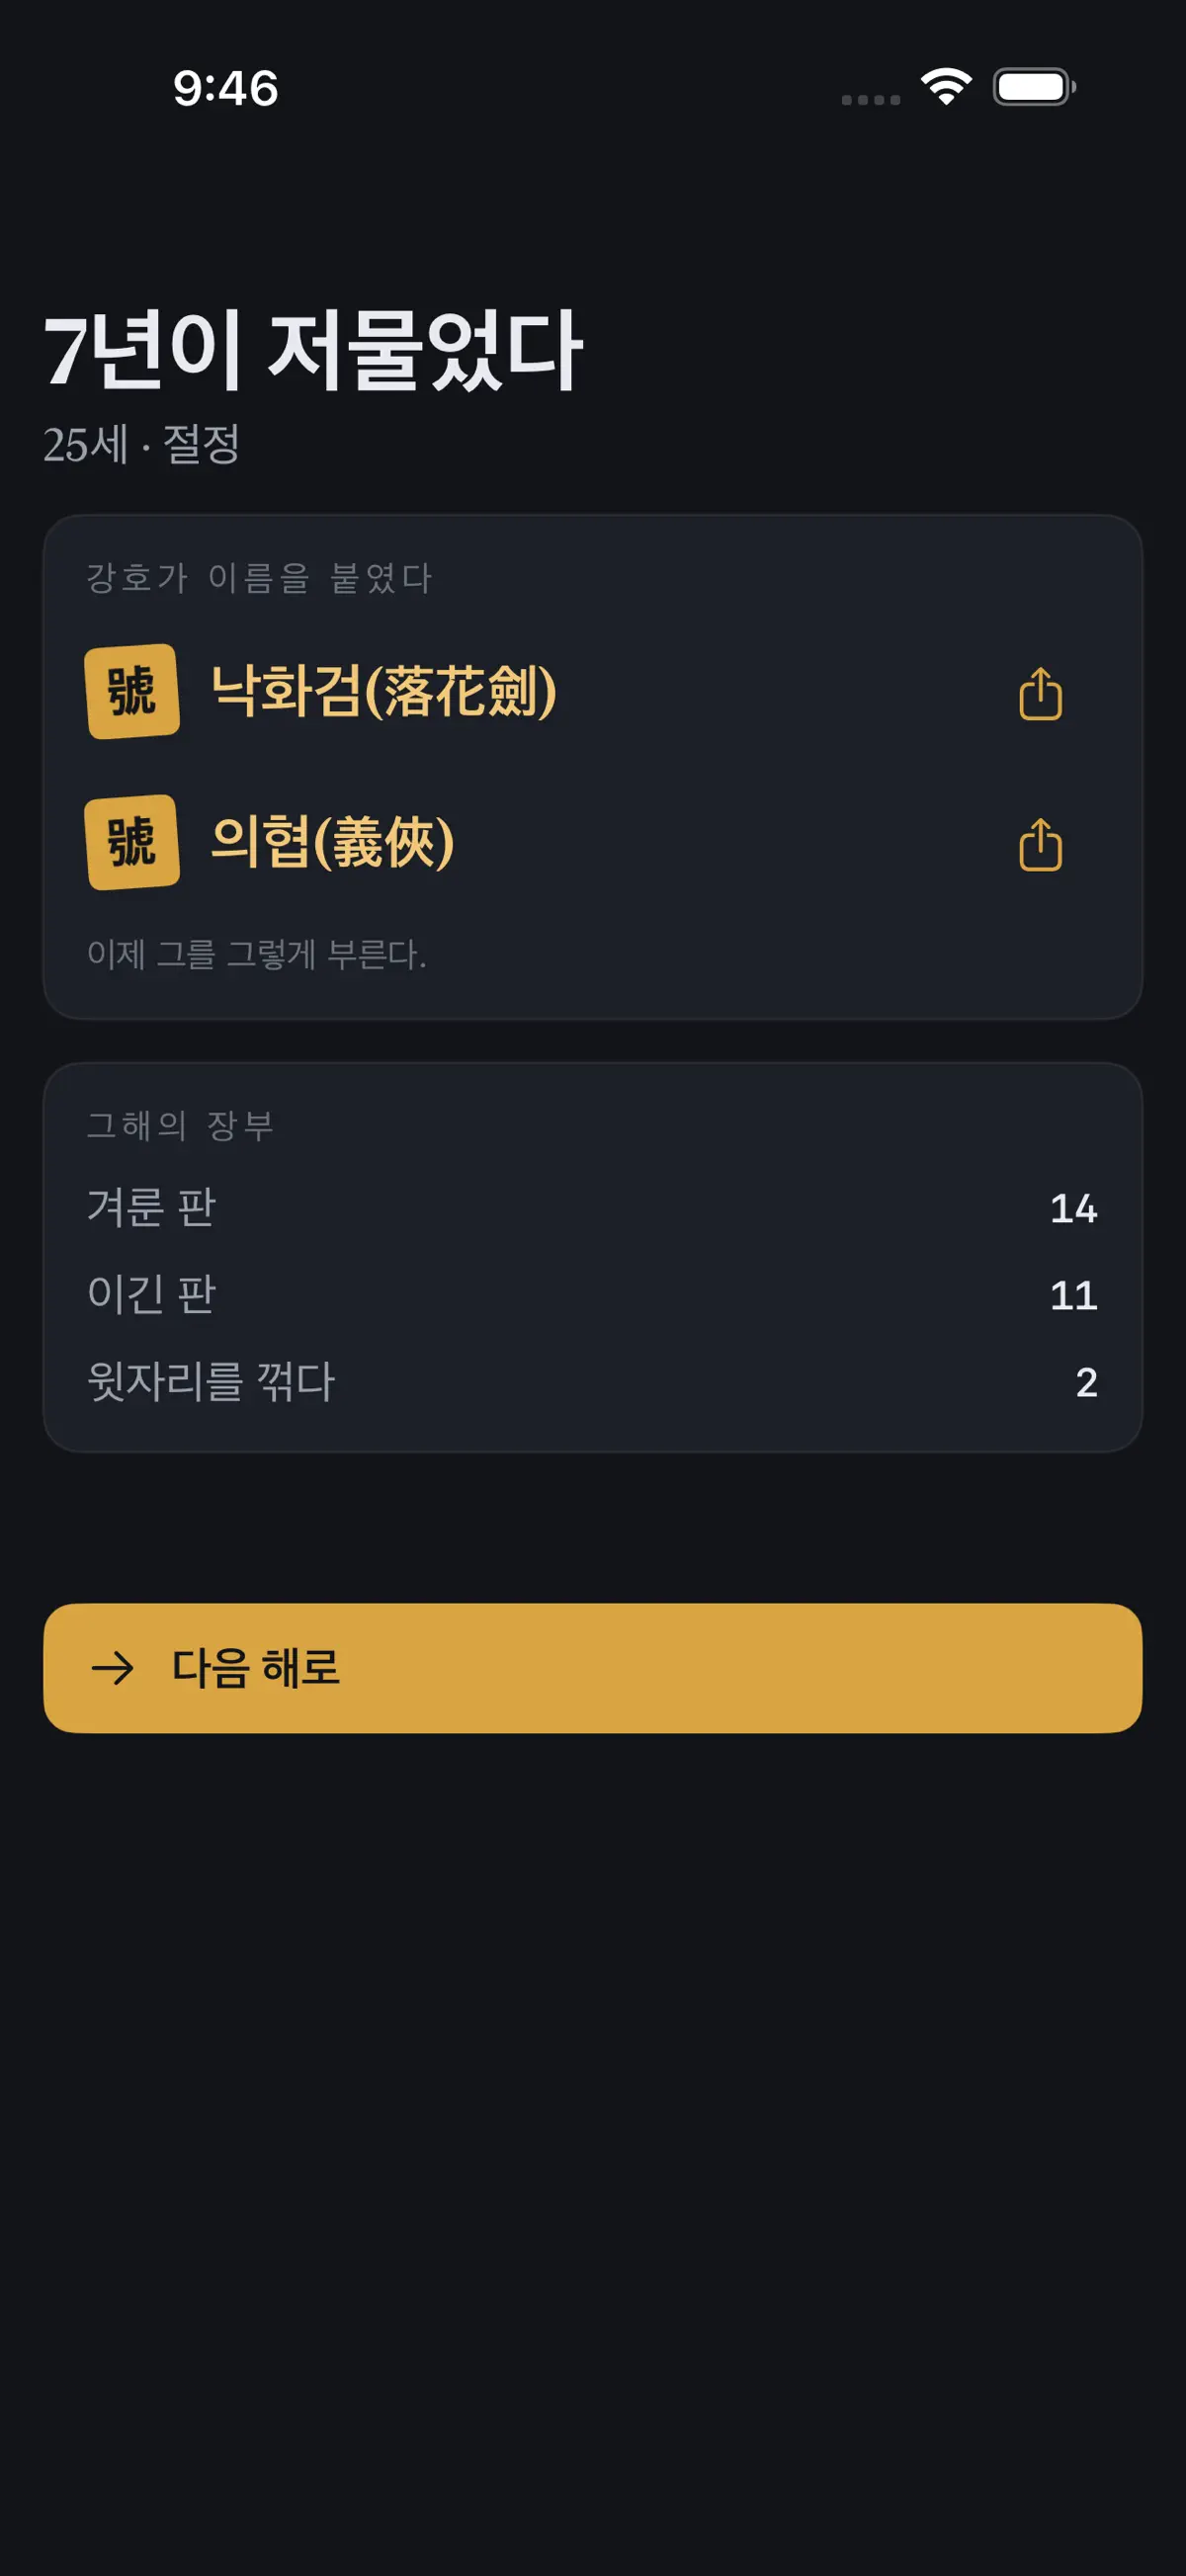
Task: Tap the 9:46 clock in status bar
Action: tap(226, 88)
